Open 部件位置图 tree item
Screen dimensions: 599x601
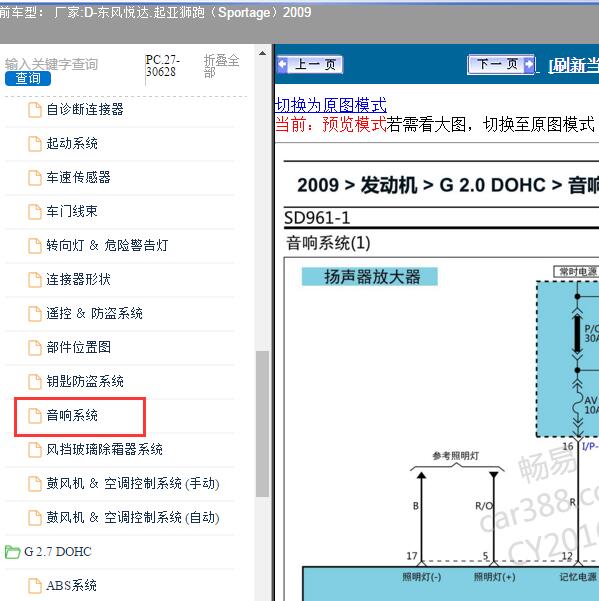click(78, 347)
